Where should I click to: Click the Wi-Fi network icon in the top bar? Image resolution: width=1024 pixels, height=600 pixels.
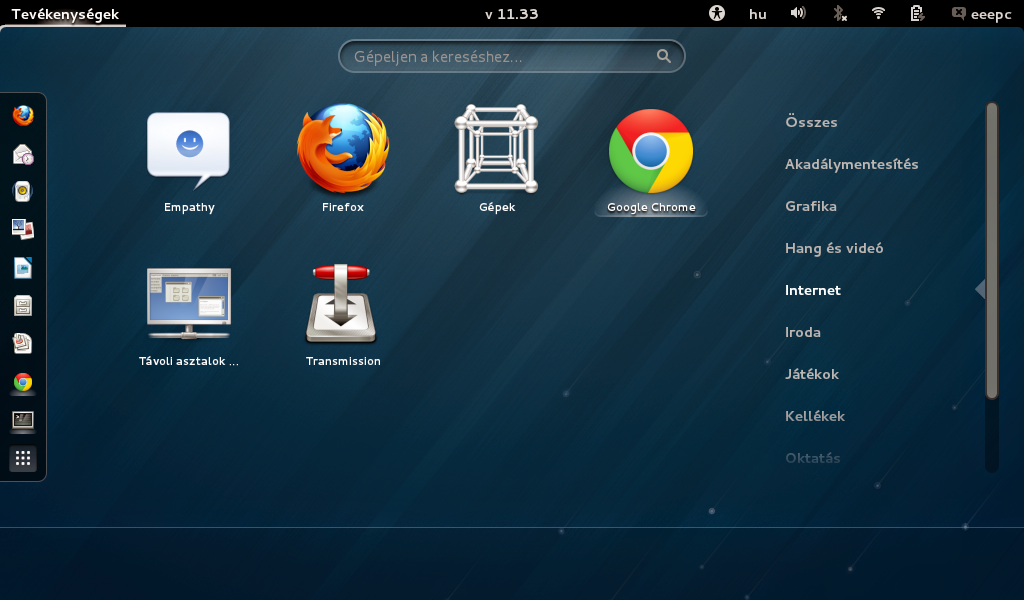point(878,13)
